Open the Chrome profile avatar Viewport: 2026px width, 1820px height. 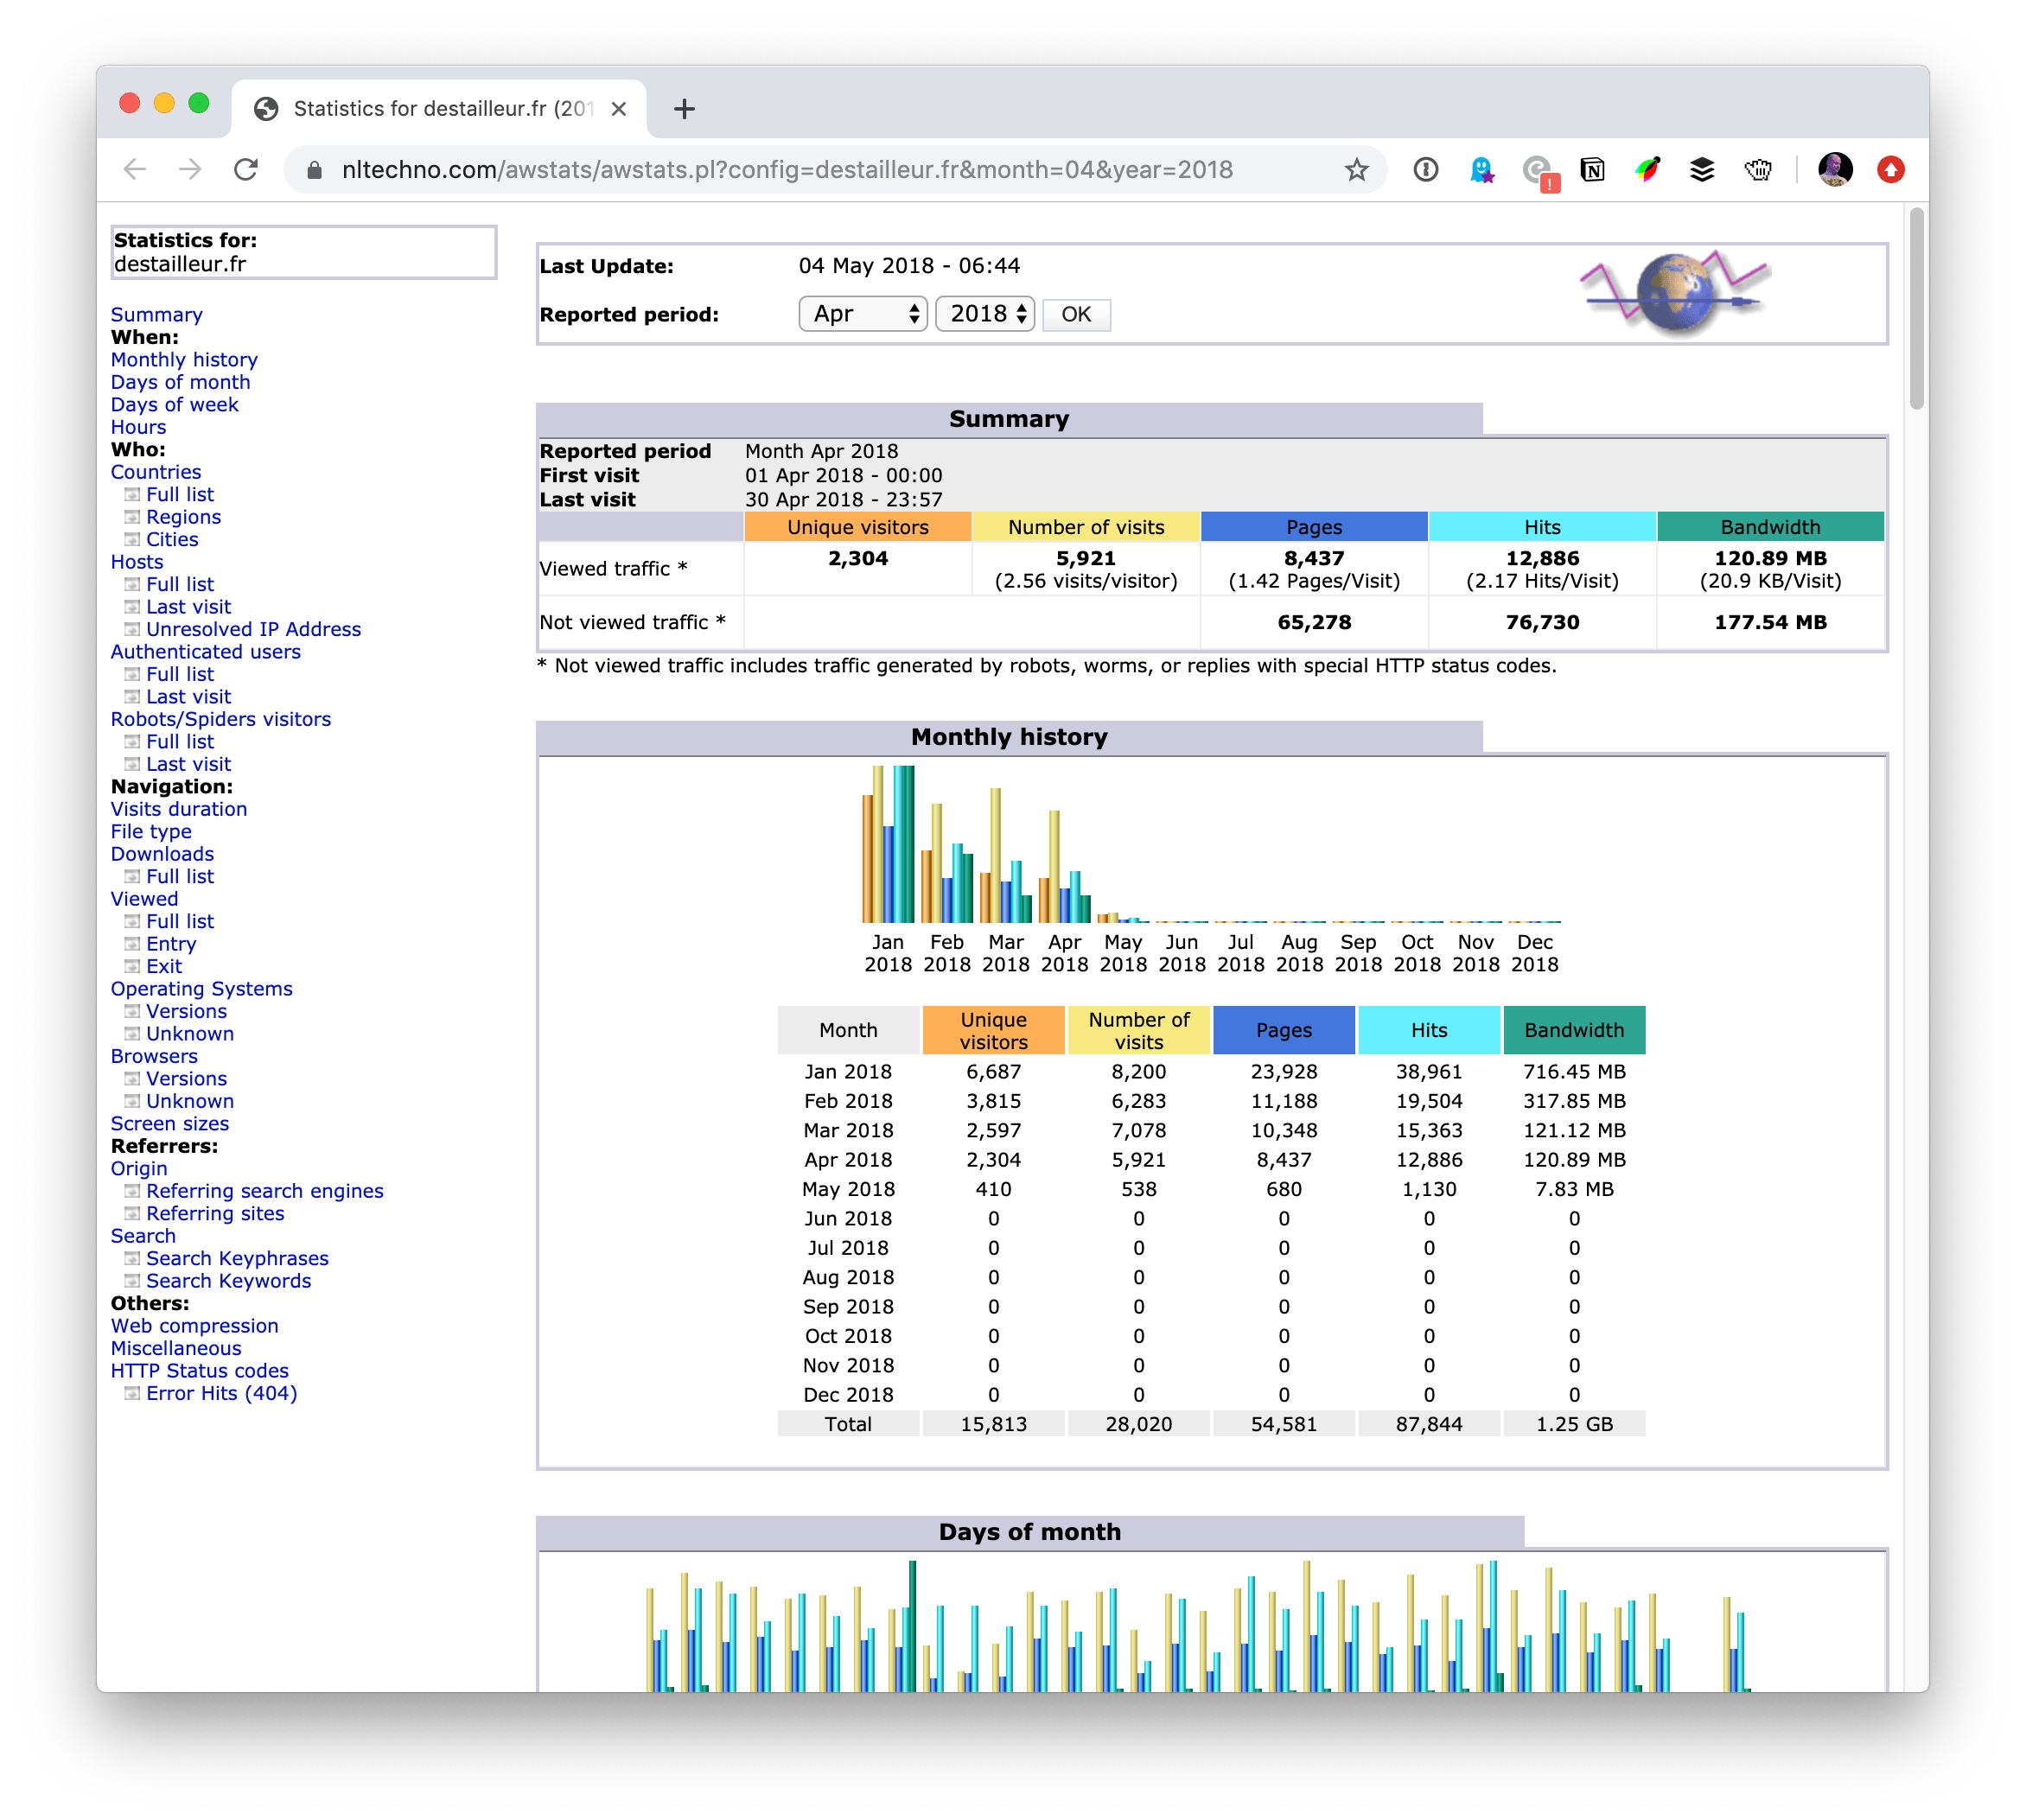[x=1834, y=170]
